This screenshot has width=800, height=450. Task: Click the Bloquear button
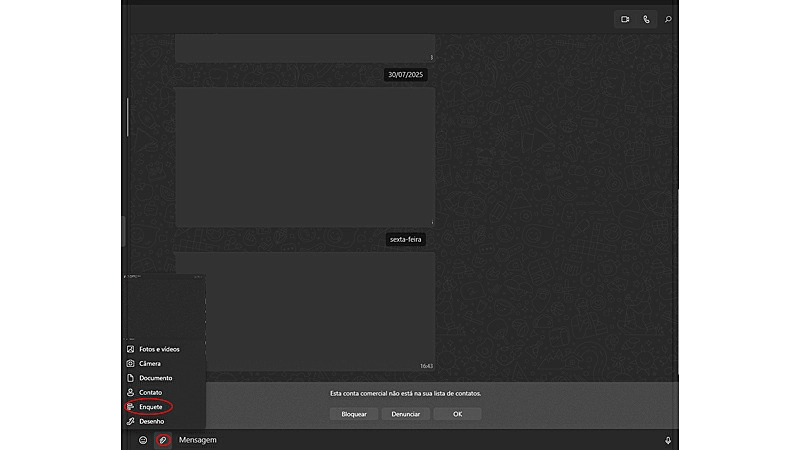pyautogui.click(x=354, y=414)
